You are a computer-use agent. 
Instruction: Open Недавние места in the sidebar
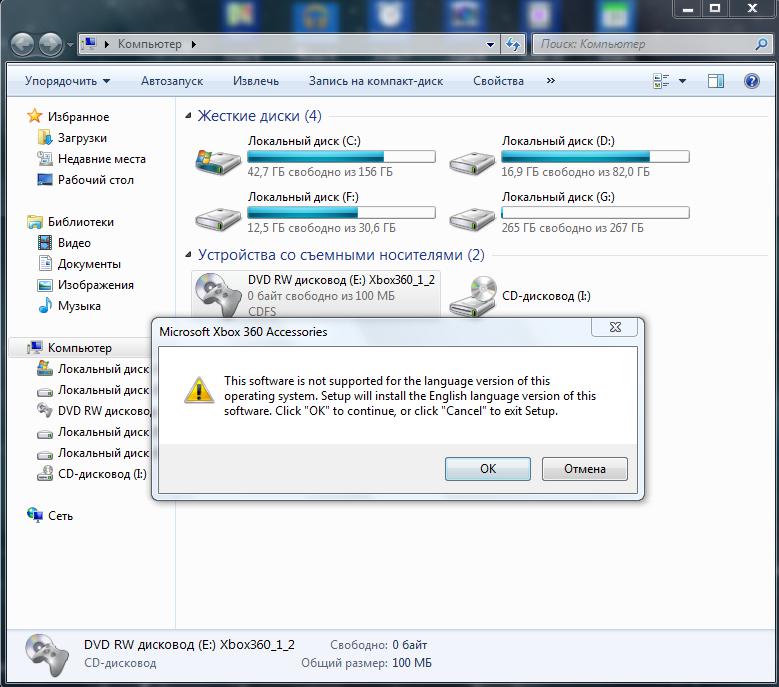[x=102, y=159]
